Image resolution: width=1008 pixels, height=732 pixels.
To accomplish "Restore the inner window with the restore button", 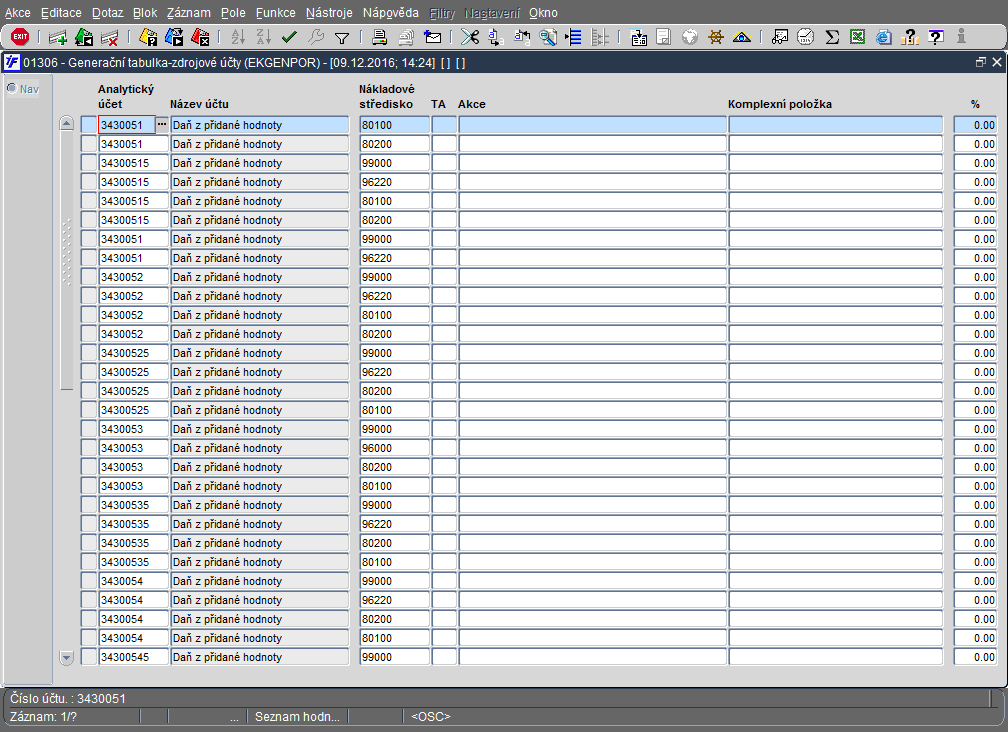I will tap(980, 62).
